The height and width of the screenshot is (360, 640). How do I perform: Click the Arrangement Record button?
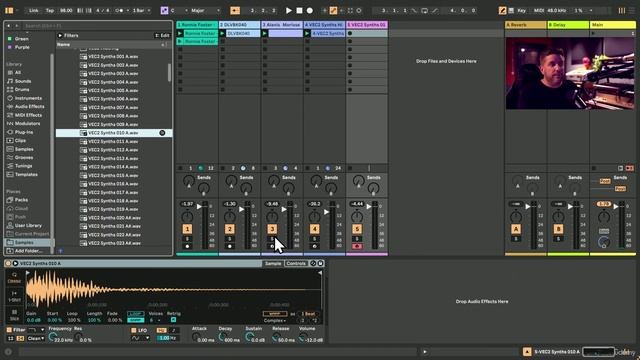point(310,10)
